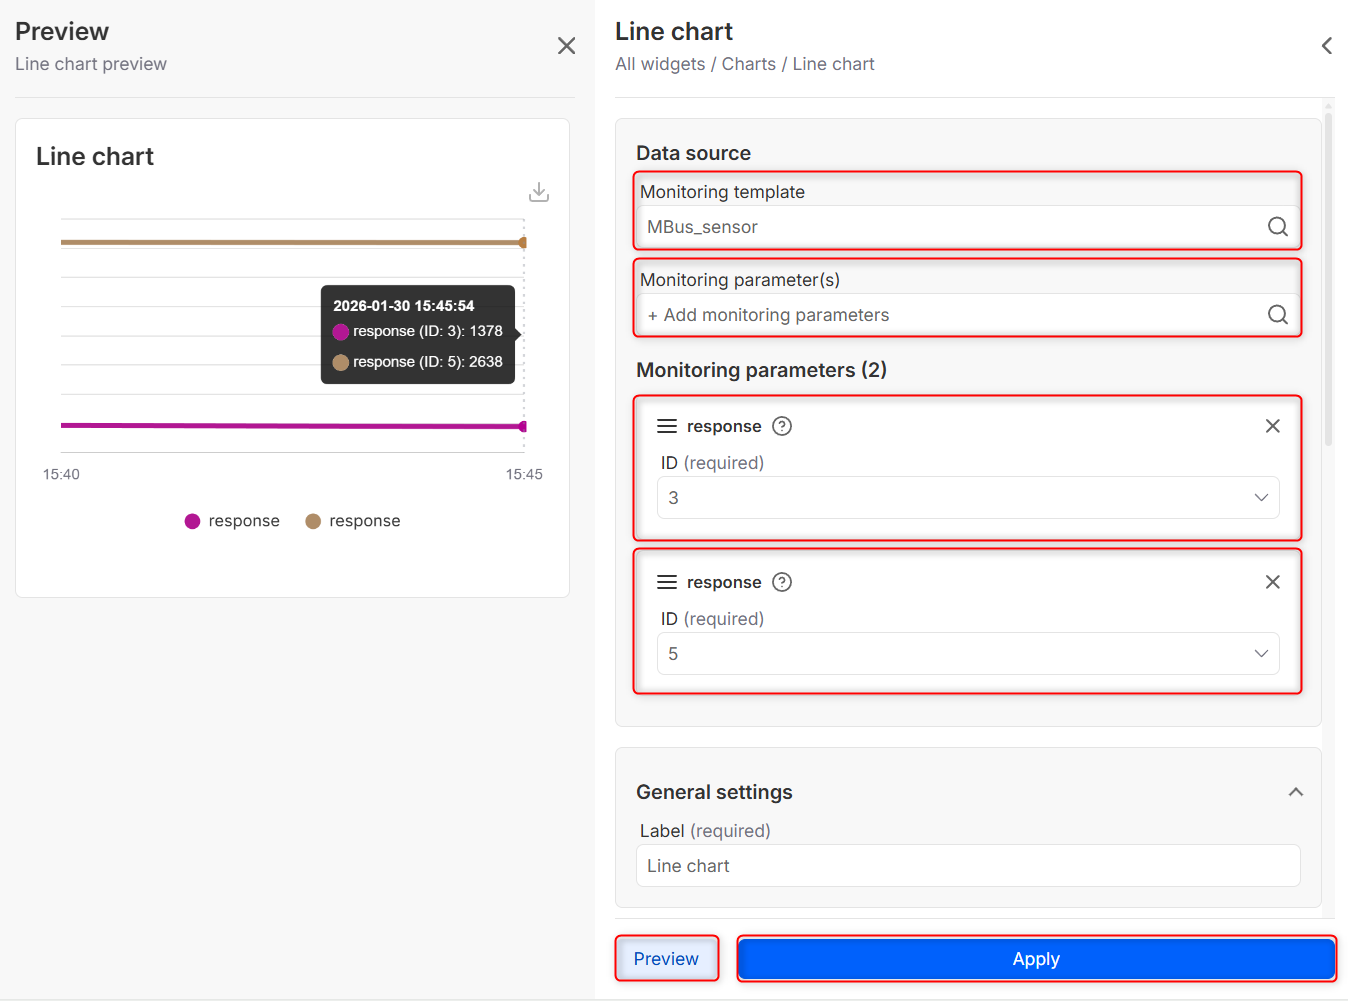
Task: Click the back chevron in Line chart header
Action: click(x=1326, y=46)
